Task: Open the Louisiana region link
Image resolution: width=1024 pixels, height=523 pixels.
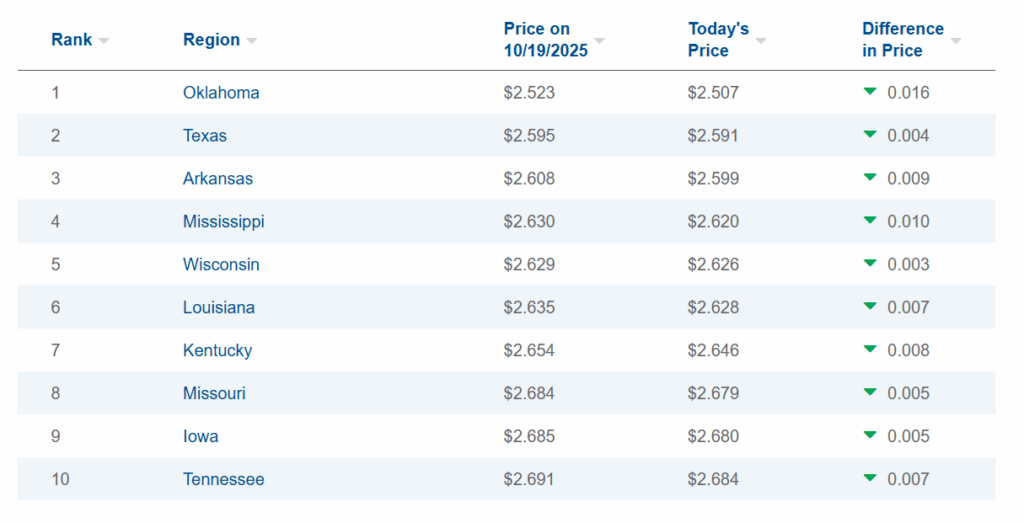Action: pos(219,308)
